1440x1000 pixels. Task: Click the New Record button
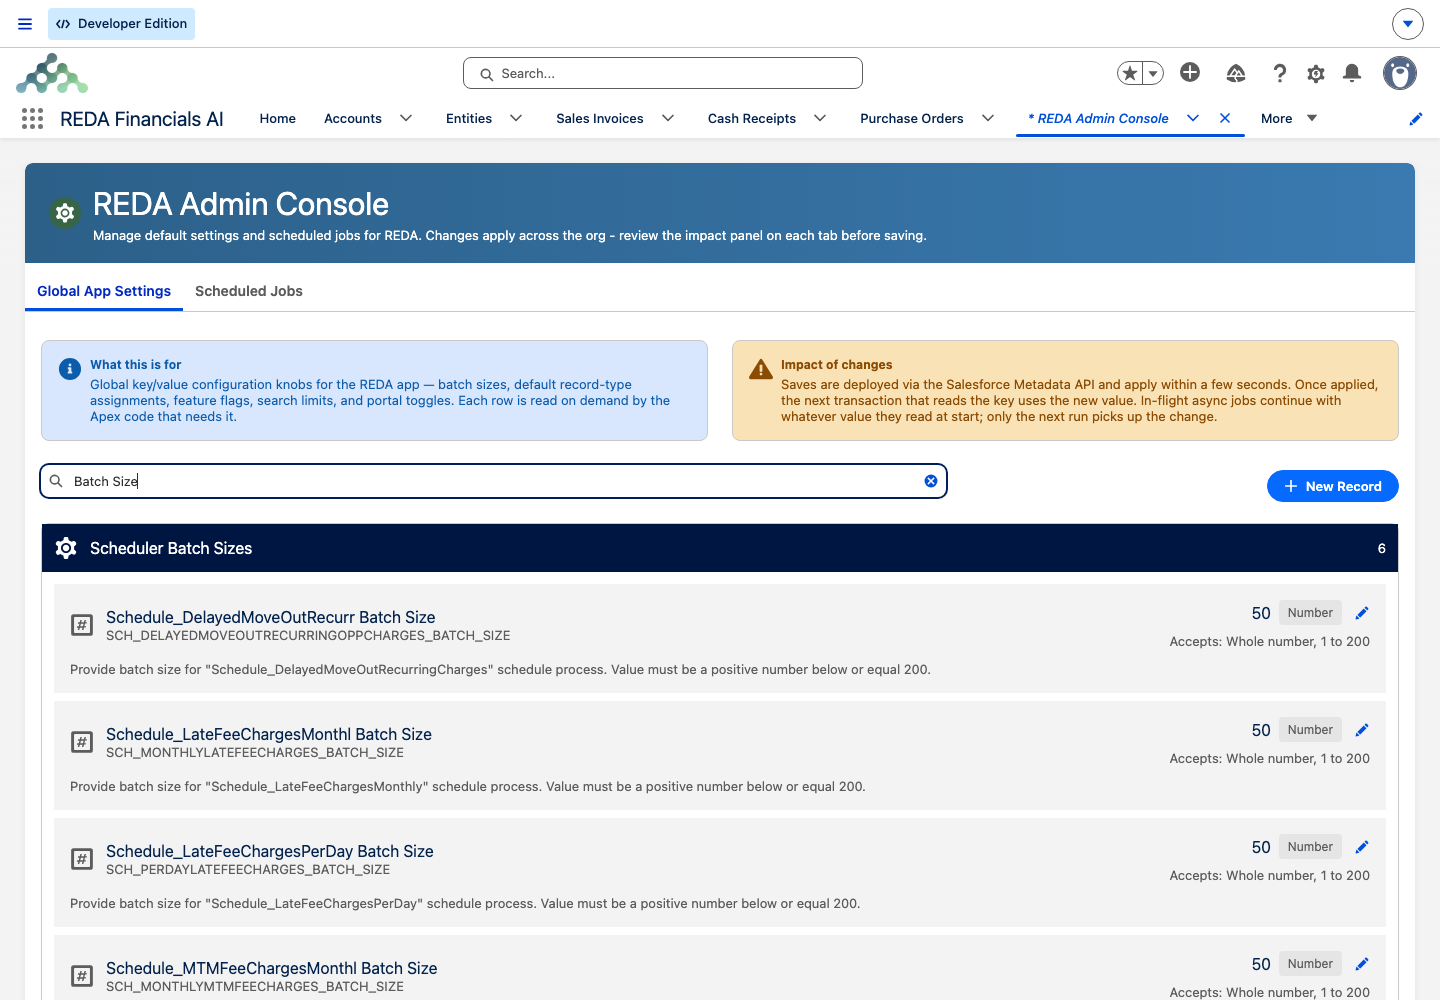click(x=1333, y=486)
